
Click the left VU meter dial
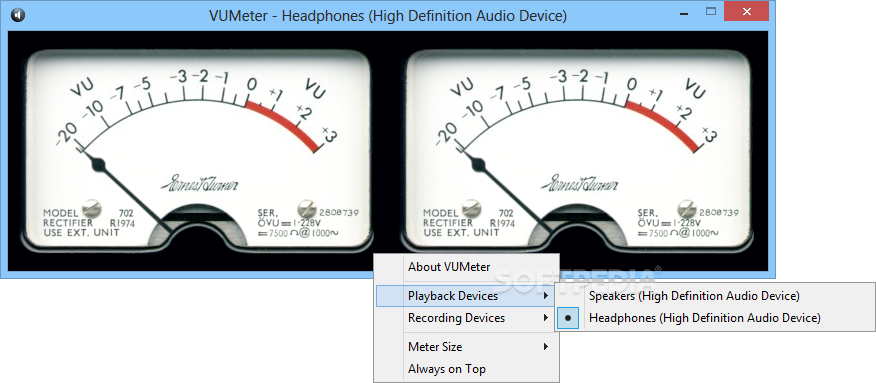[x=196, y=151]
